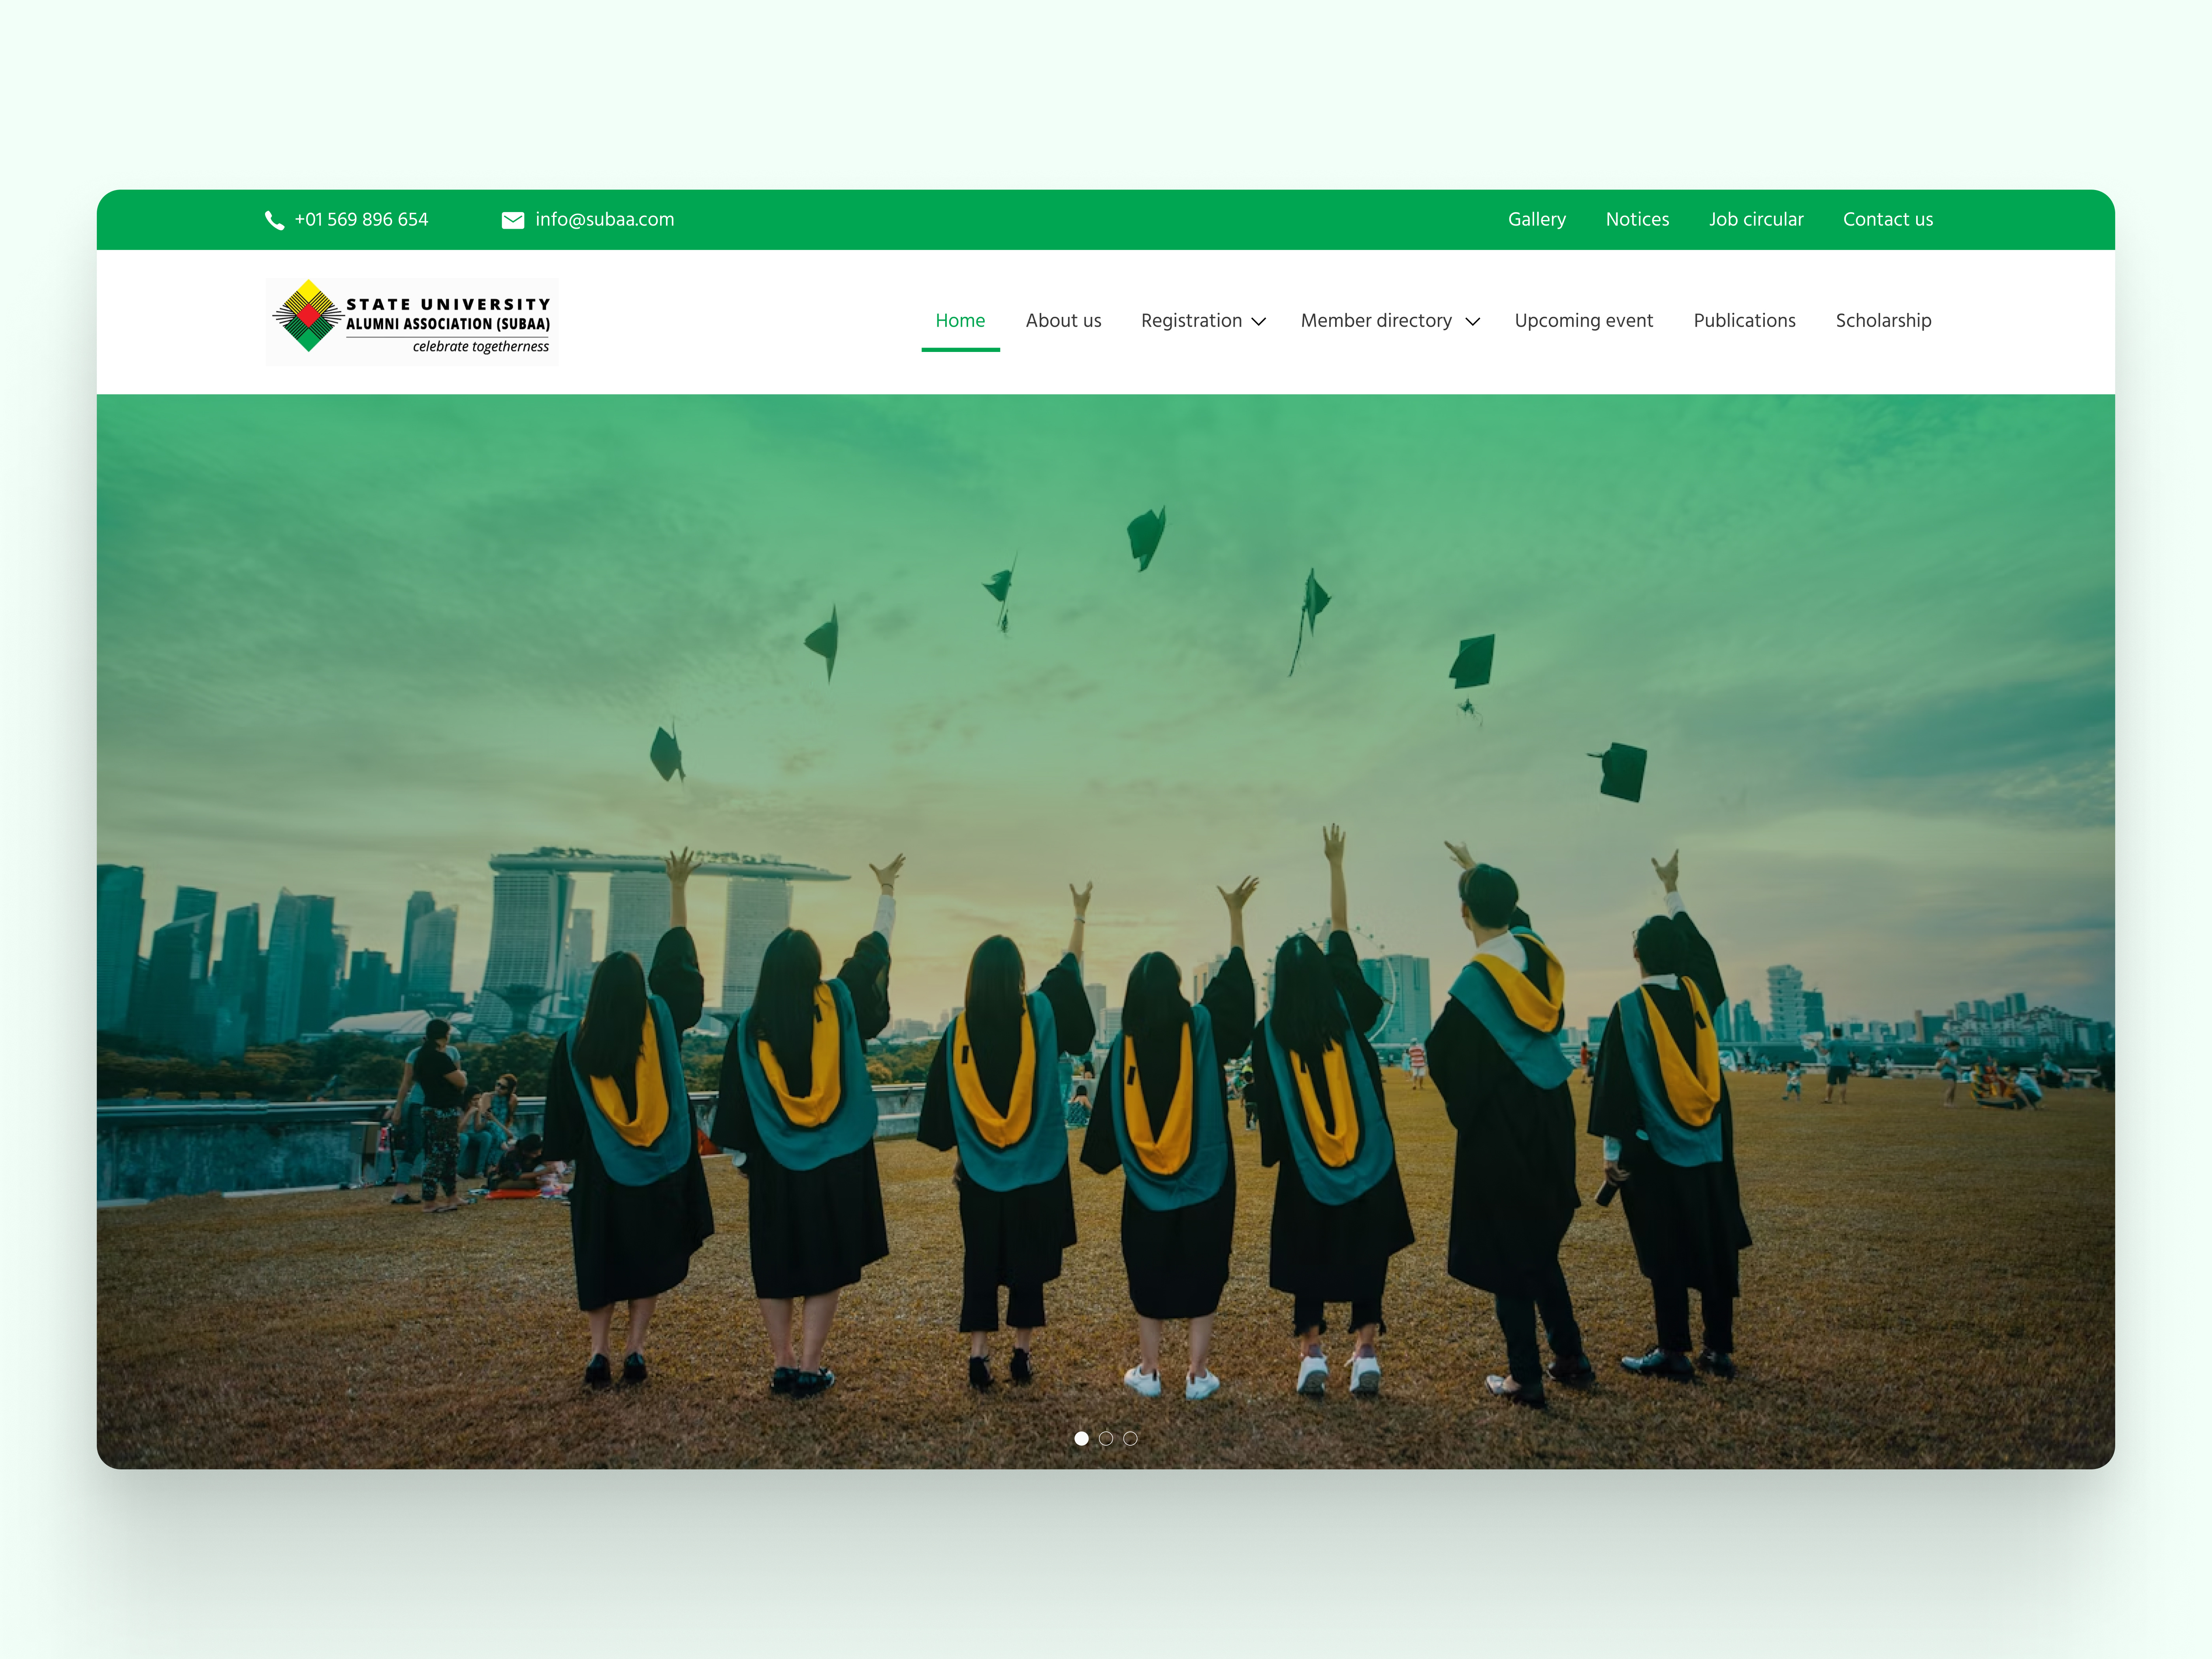Select the first carousel indicator dot
Viewport: 2212px width, 1659px height.
[x=1081, y=1438]
